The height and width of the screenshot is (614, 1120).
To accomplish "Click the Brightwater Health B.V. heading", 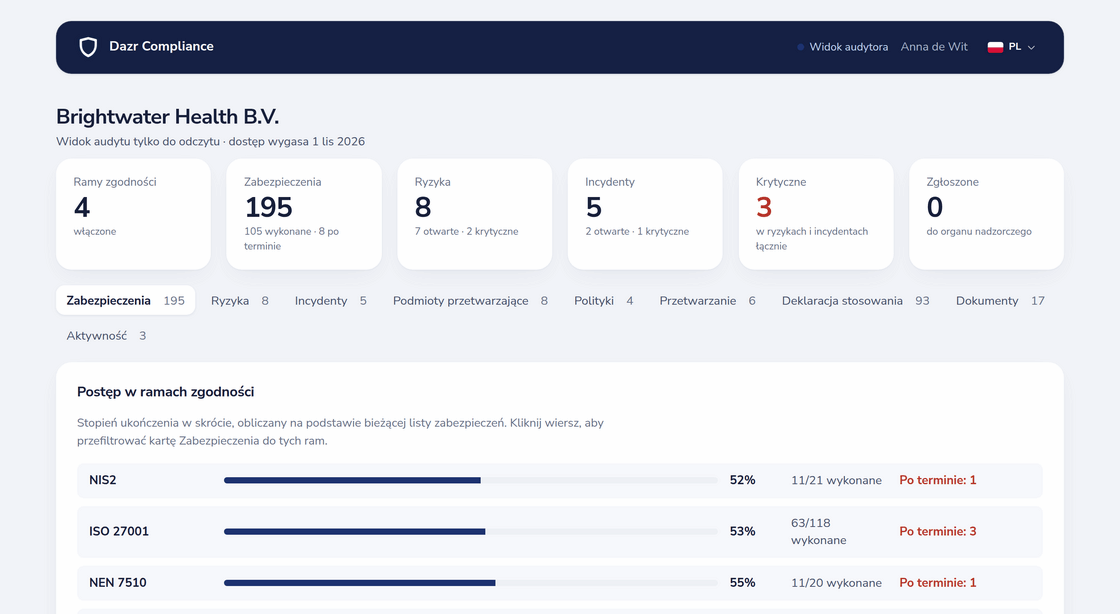I will click(x=168, y=116).
